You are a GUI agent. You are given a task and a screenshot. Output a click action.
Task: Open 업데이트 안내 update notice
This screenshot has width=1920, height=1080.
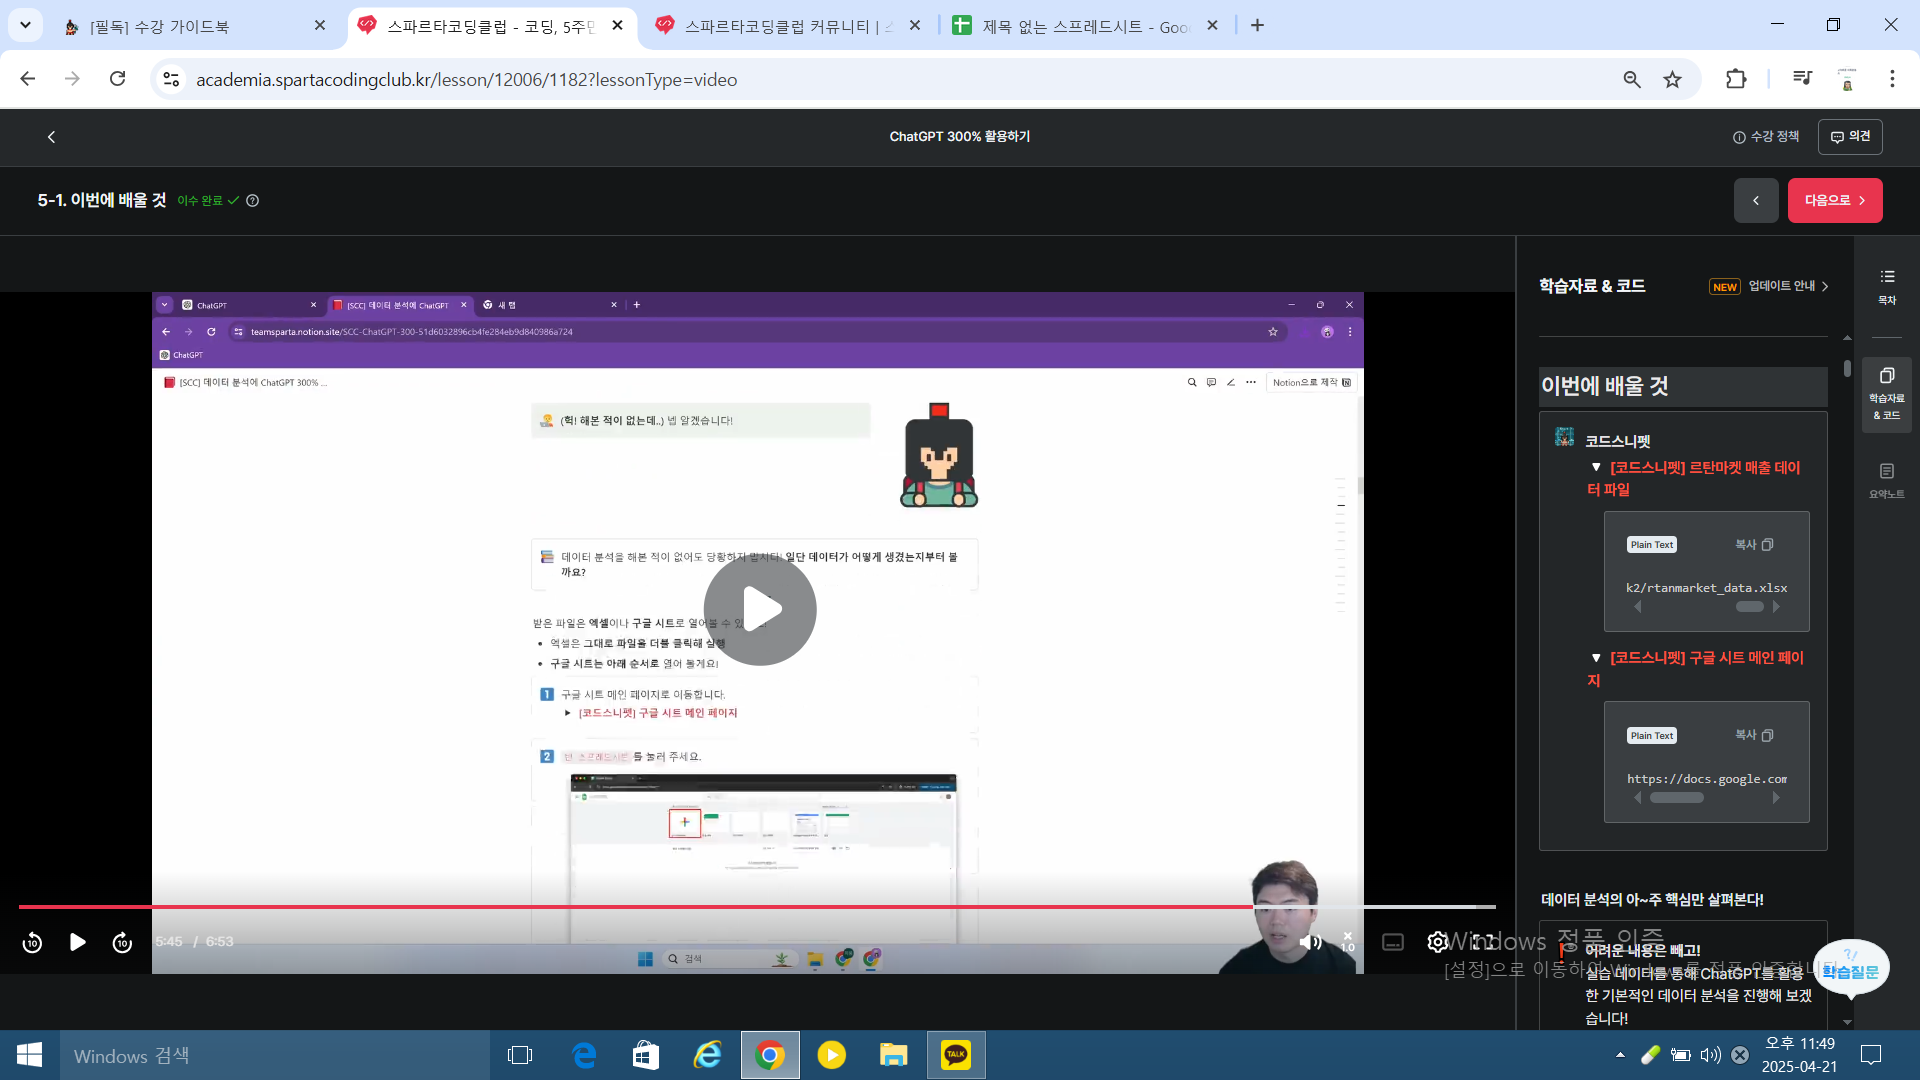(1769, 286)
